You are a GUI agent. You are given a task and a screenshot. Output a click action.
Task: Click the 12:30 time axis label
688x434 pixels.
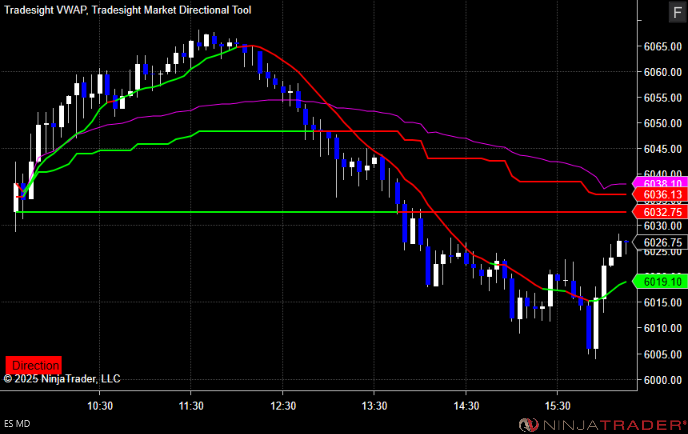point(283,406)
